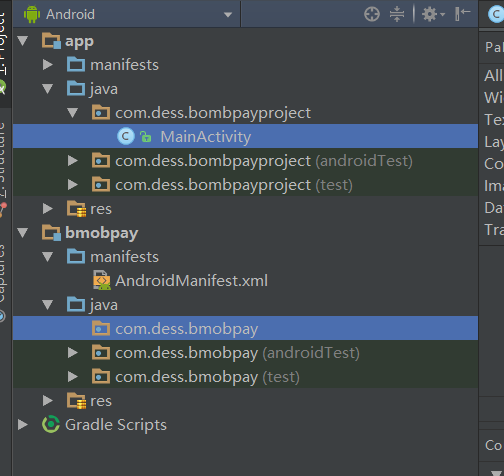Open AndroidManifest.xml file
The image size is (504, 476).
click(x=191, y=281)
